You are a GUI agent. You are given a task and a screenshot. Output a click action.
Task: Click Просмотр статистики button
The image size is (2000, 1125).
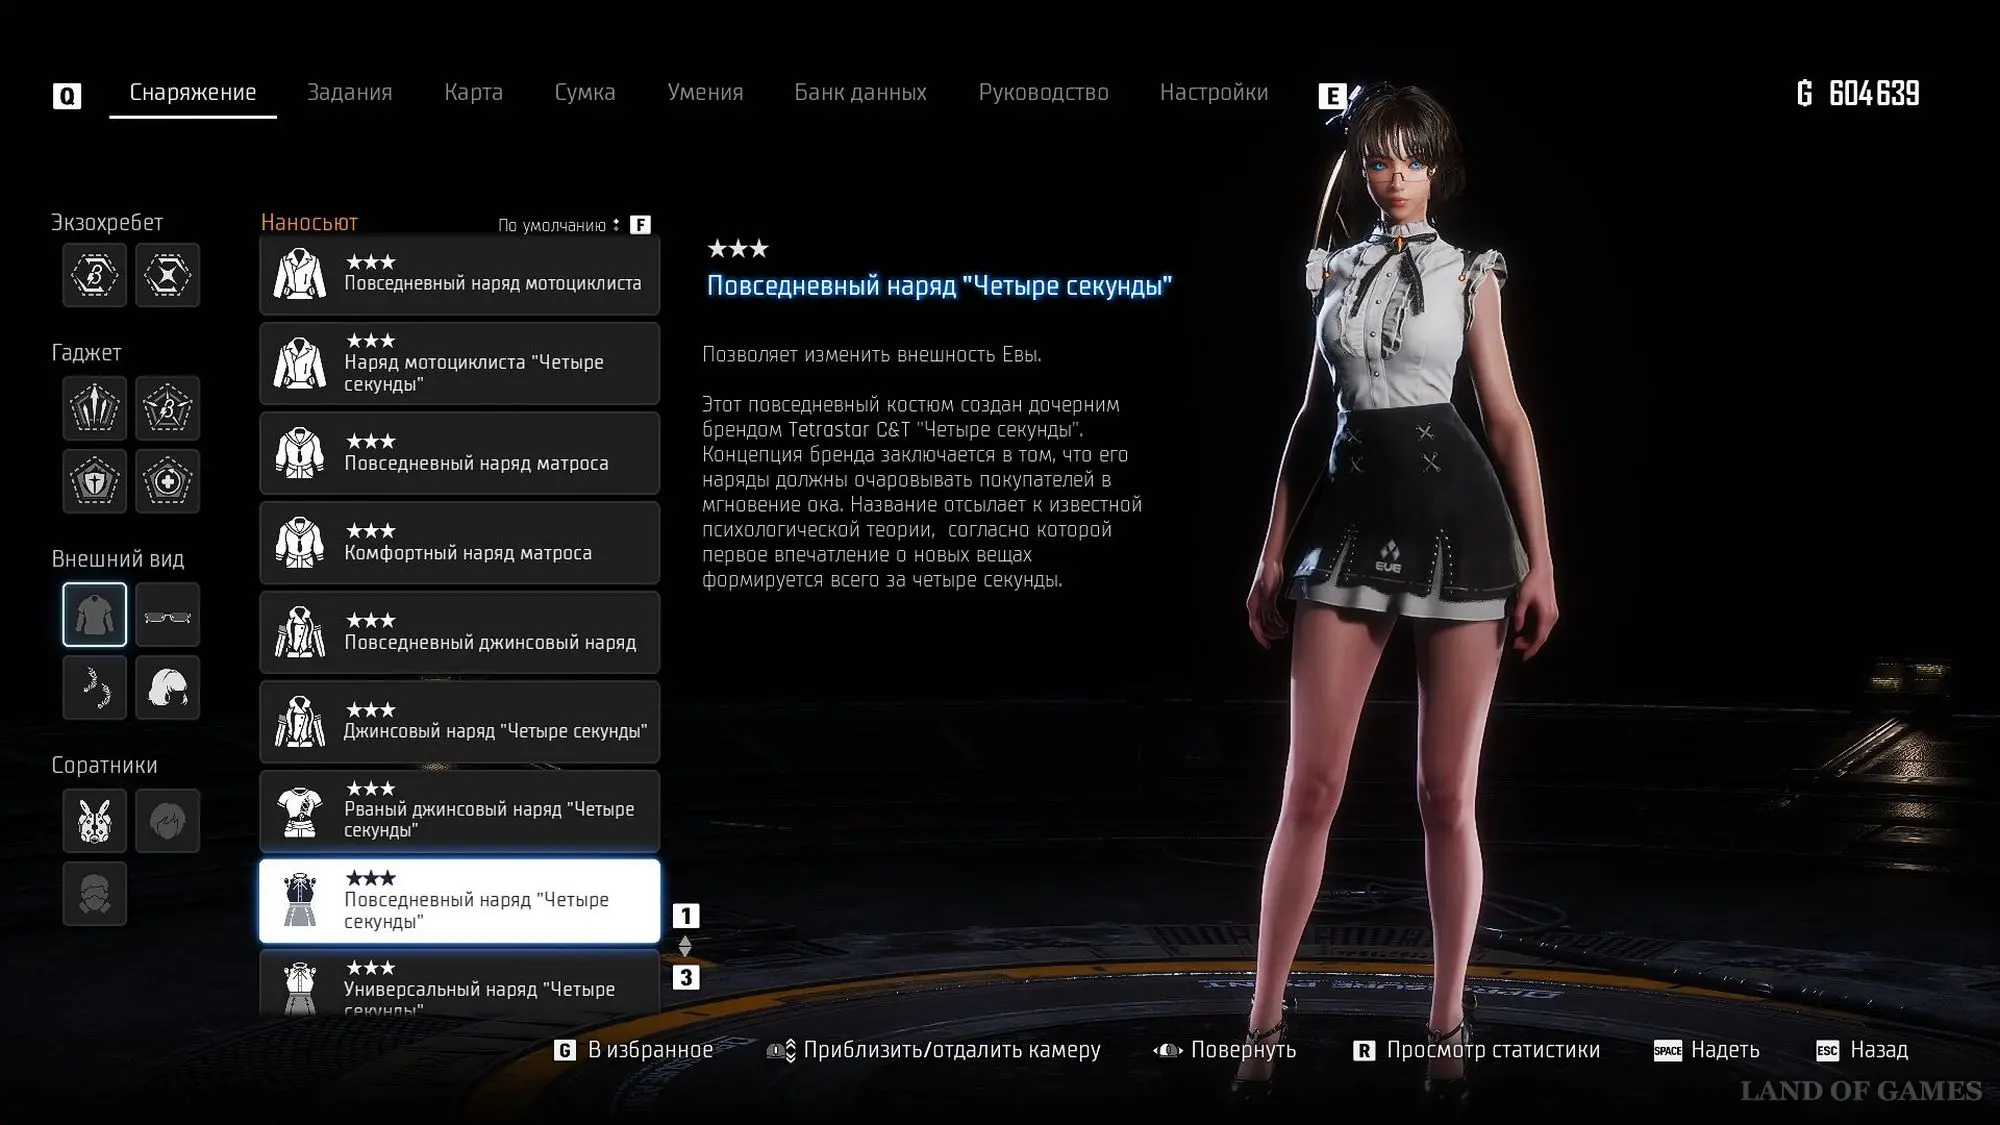[1493, 1050]
